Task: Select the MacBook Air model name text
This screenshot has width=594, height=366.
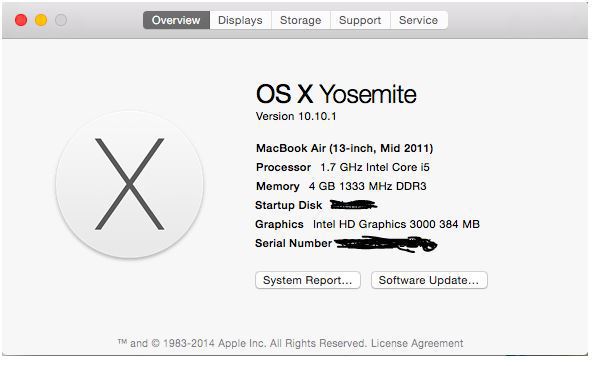Action: 344,148
